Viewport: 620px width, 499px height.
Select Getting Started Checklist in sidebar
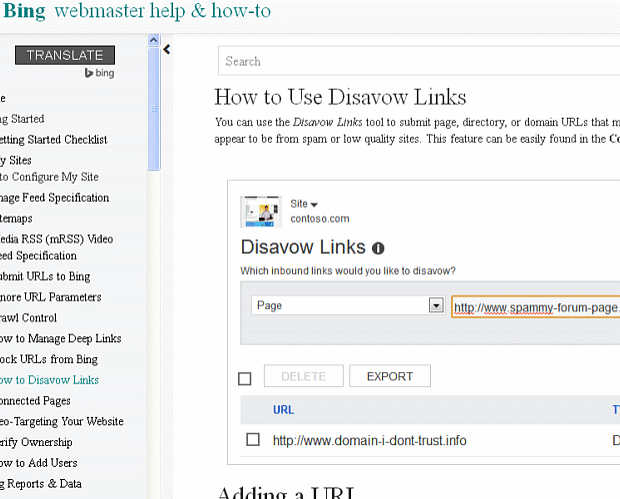pos(55,140)
